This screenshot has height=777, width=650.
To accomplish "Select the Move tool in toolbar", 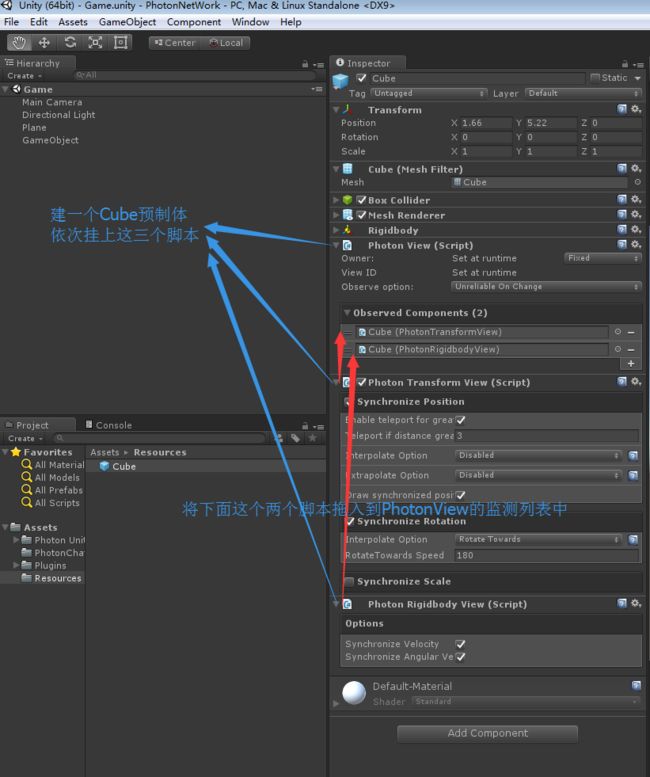I will pyautogui.click(x=44, y=43).
